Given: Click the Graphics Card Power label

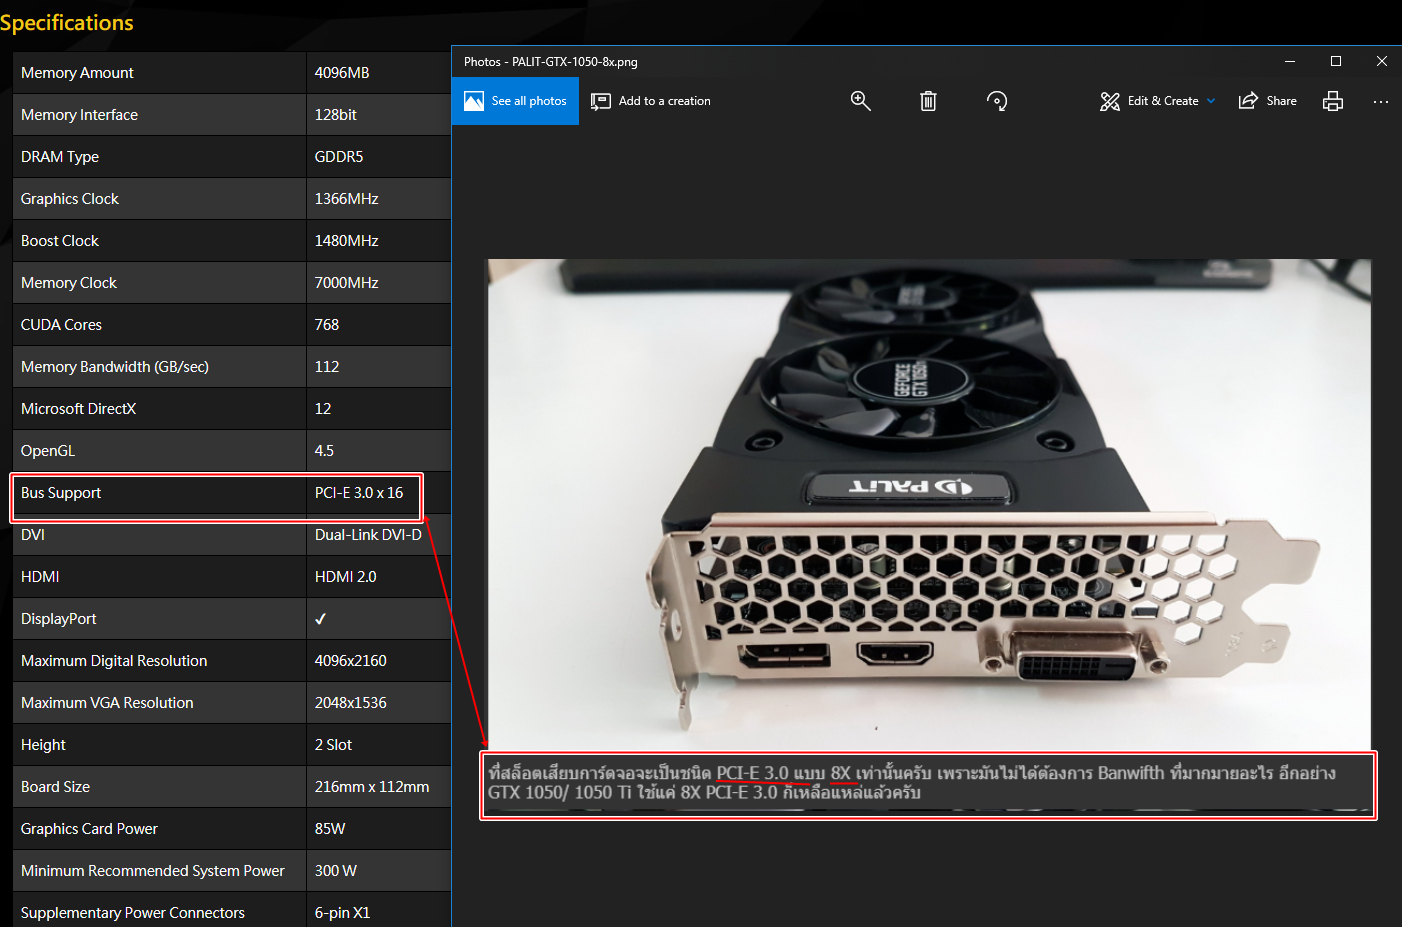Looking at the screenshot, I should [89, 829].
